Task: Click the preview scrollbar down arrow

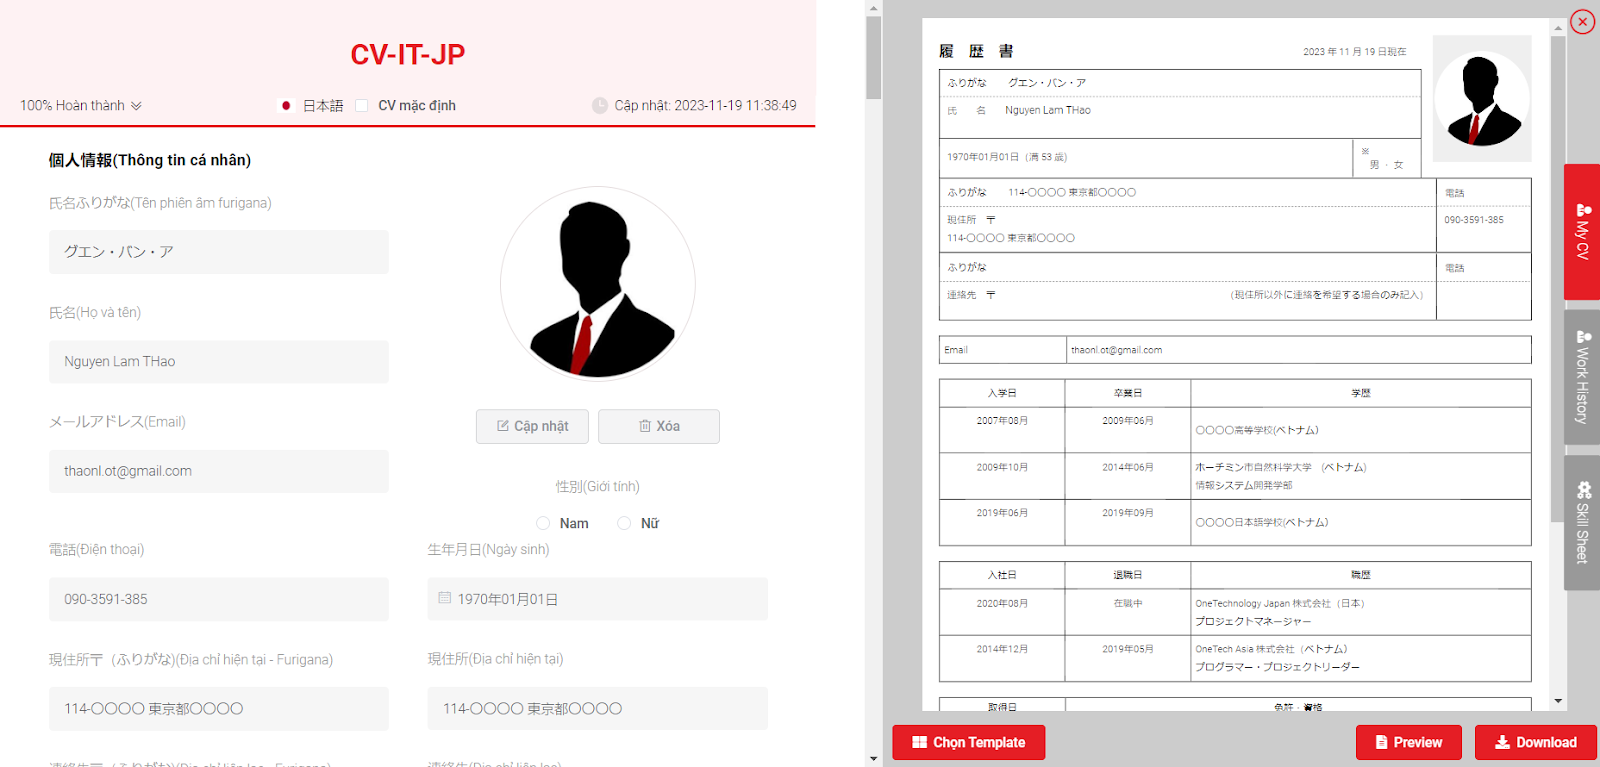Action: tap(1558, 701)
